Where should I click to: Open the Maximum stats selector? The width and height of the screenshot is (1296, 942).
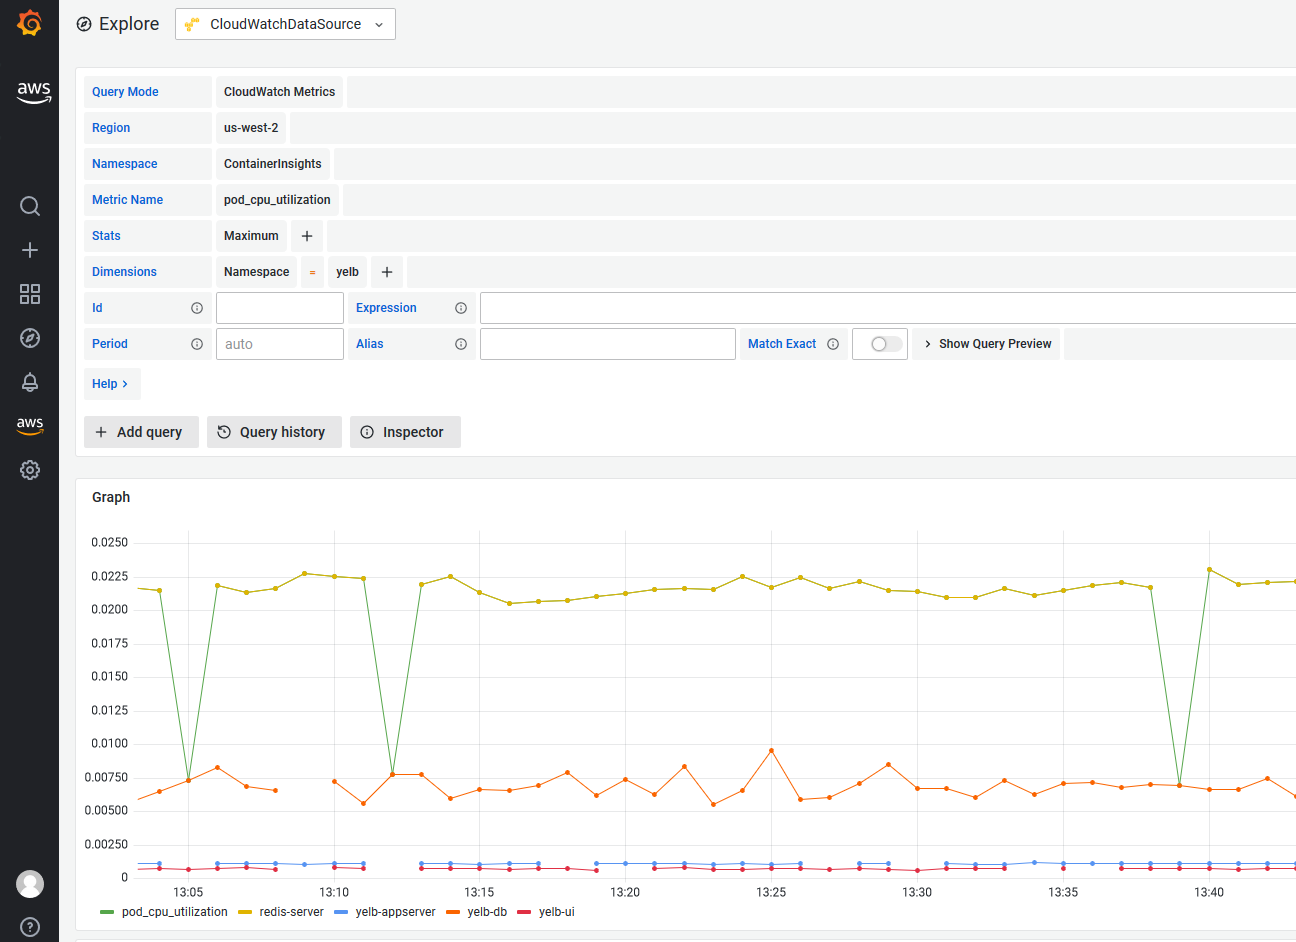[251, 236]
